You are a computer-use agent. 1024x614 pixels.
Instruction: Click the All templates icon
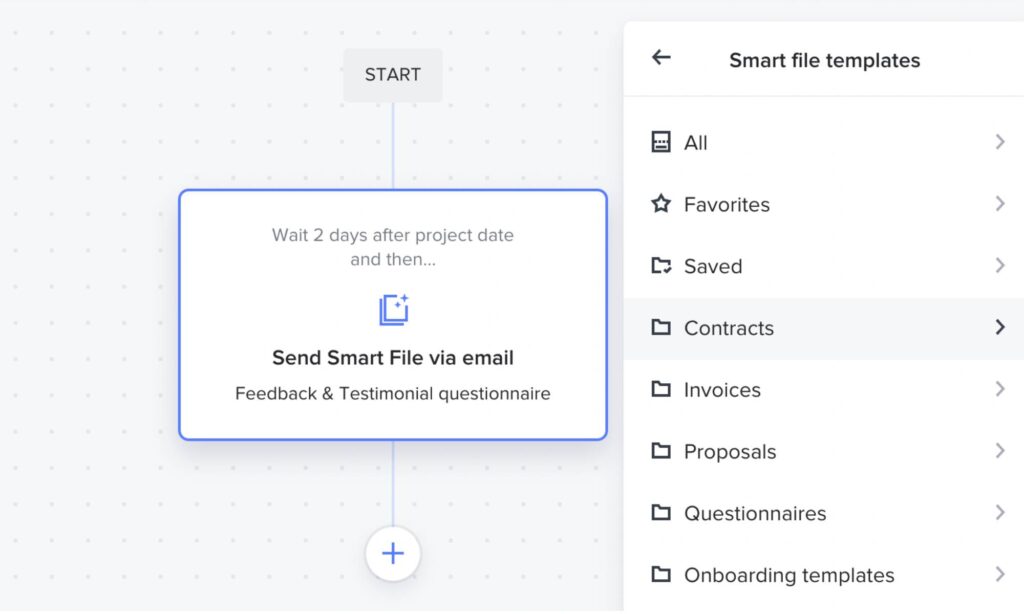click(661, 142)
